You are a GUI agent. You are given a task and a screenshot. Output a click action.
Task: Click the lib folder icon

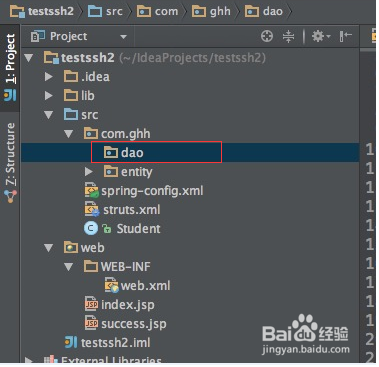(x=71, y=96)
